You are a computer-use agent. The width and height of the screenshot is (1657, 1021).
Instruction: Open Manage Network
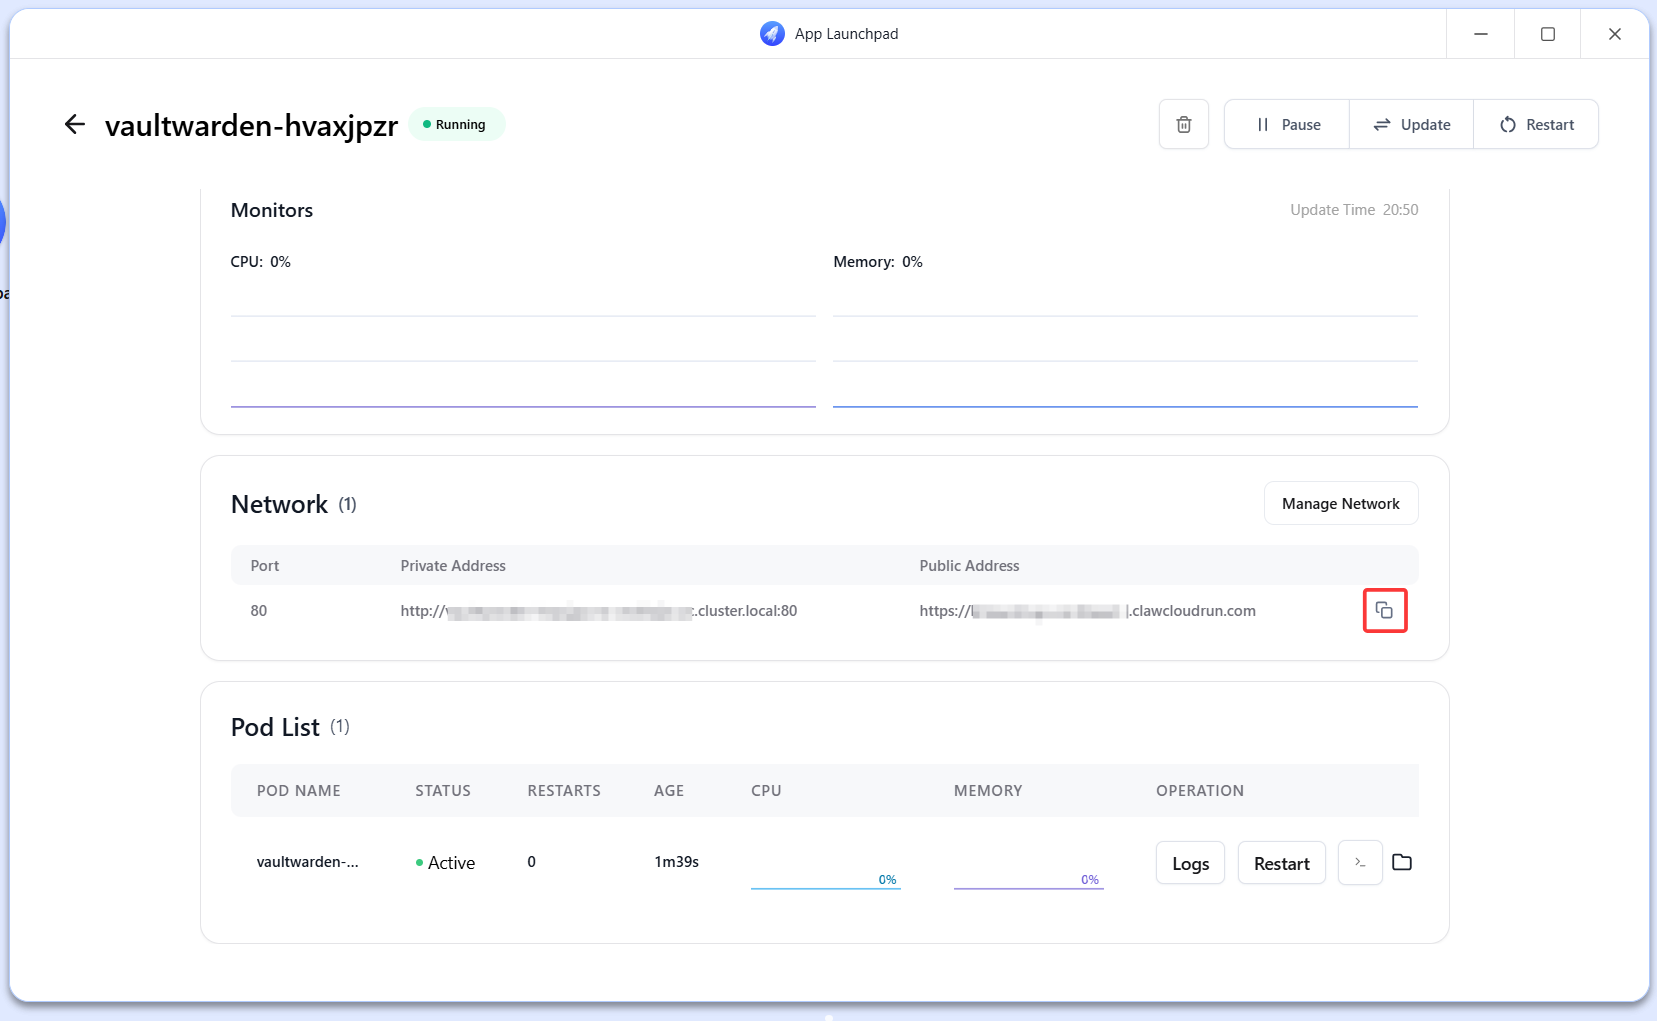[1340, 503]
